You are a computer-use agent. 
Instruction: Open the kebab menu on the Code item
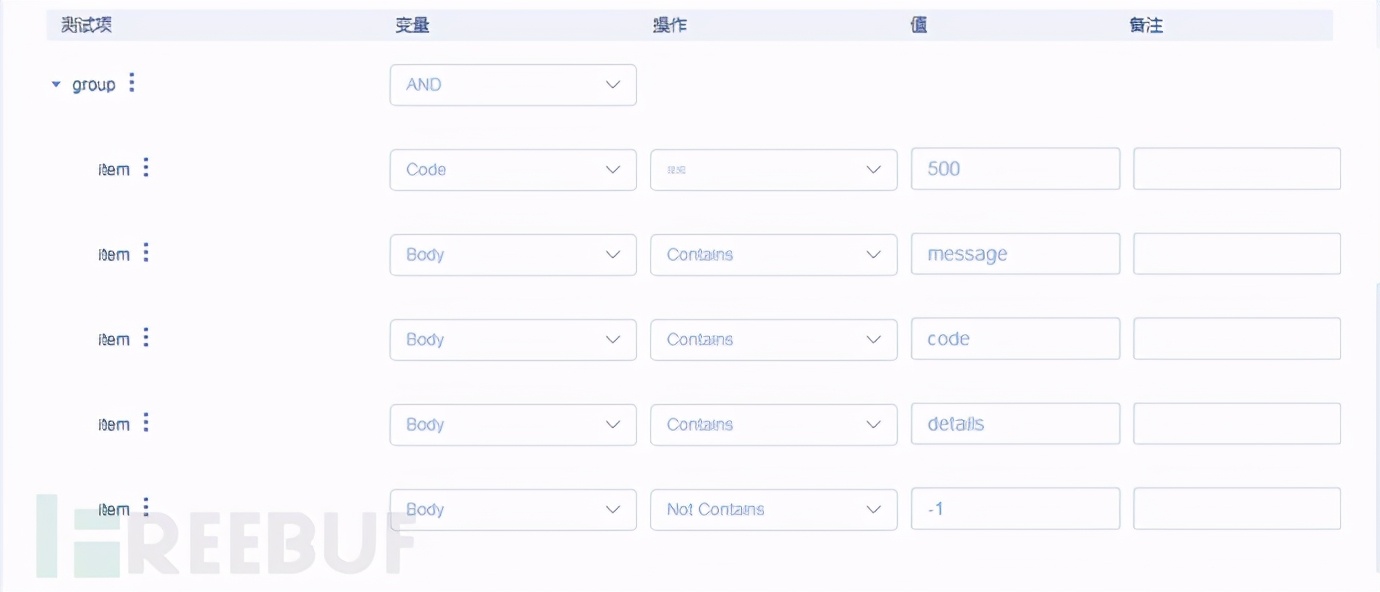(x=146, y=168)
